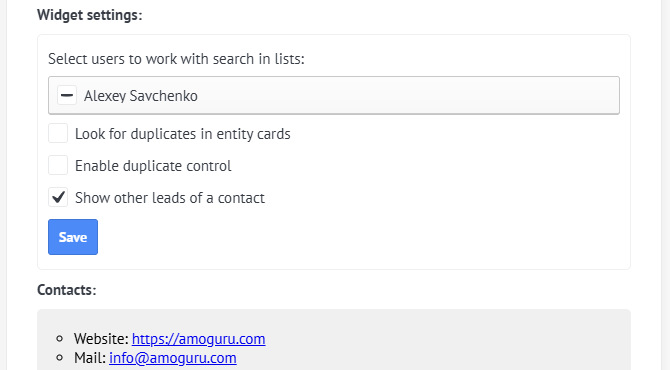The height and width of the screenshot is (370, 670).
Task: Click empty space right of the Save button
Action: 342,237
